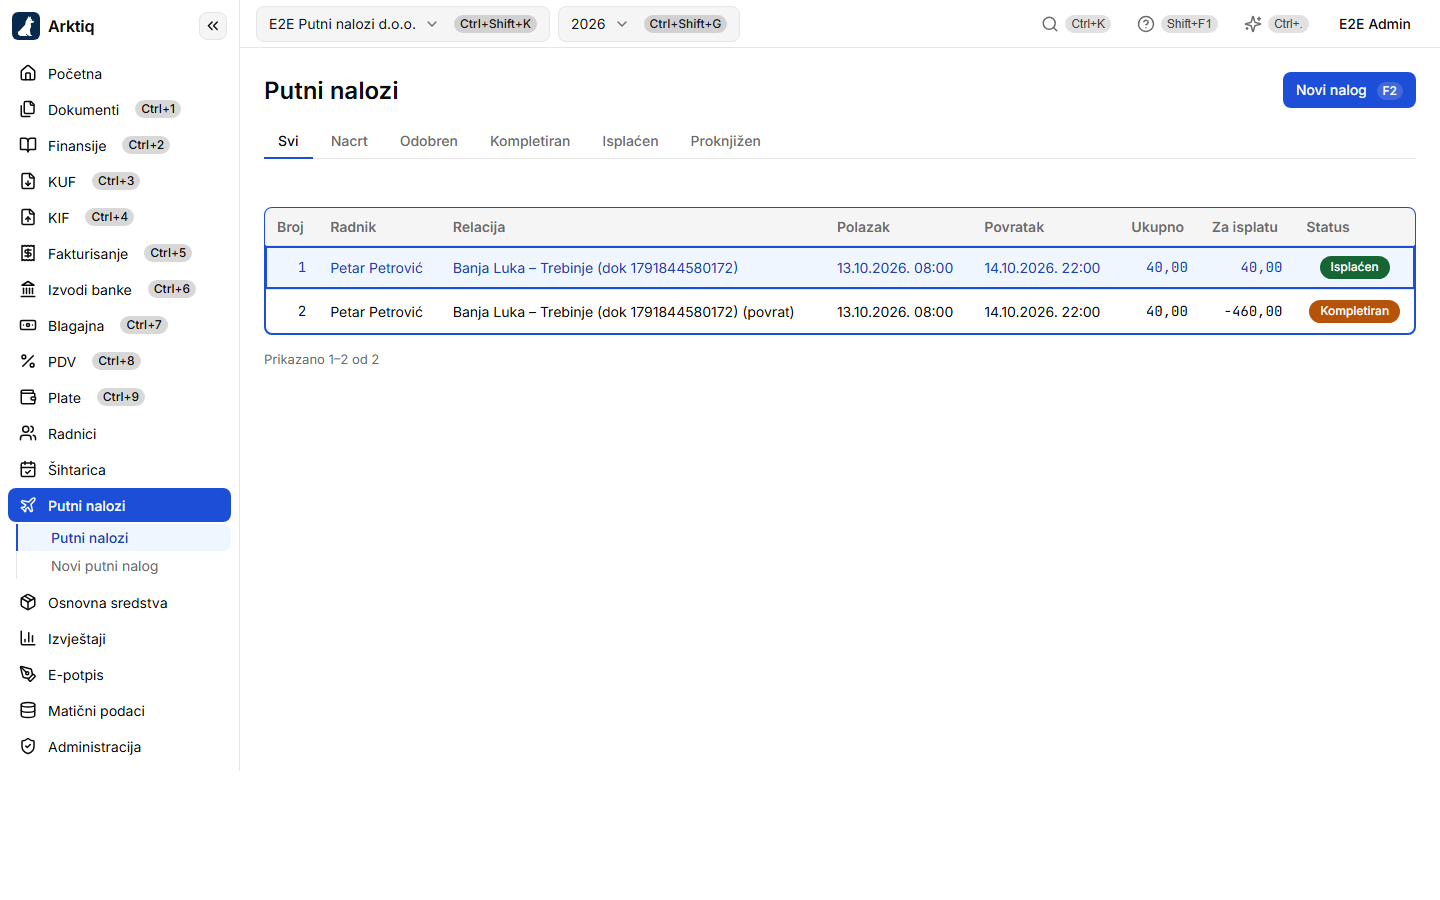Open the 2026 year dropdown
Image resolution: width=1440 pixels, height=900 pixels.
[x=649, y=24]
